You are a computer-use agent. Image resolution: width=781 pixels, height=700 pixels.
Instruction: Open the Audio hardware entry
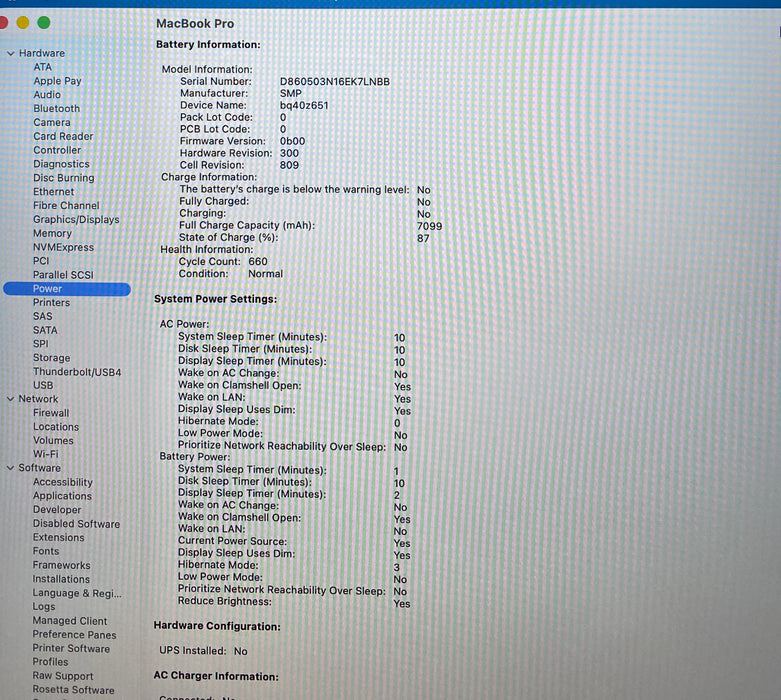tap(47, 95)
